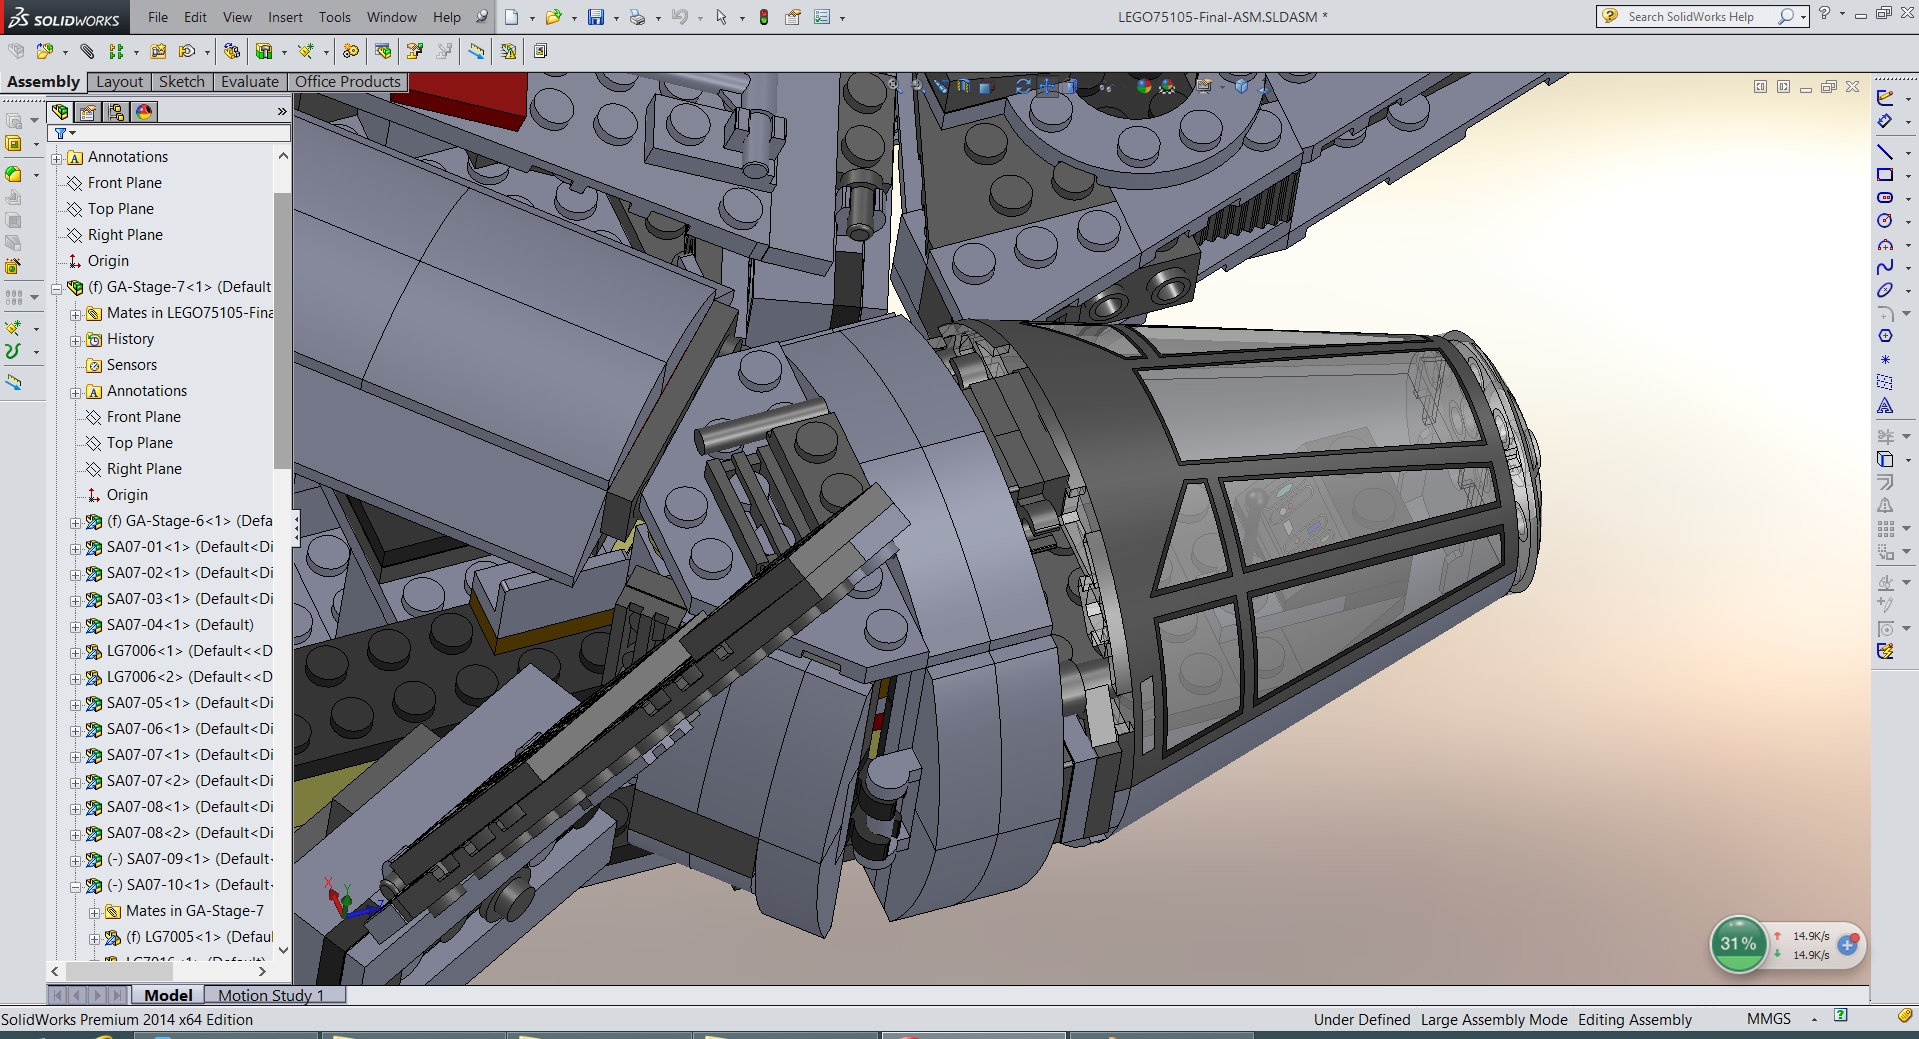Click the MMGS unit system button

pos(1769,1019)
